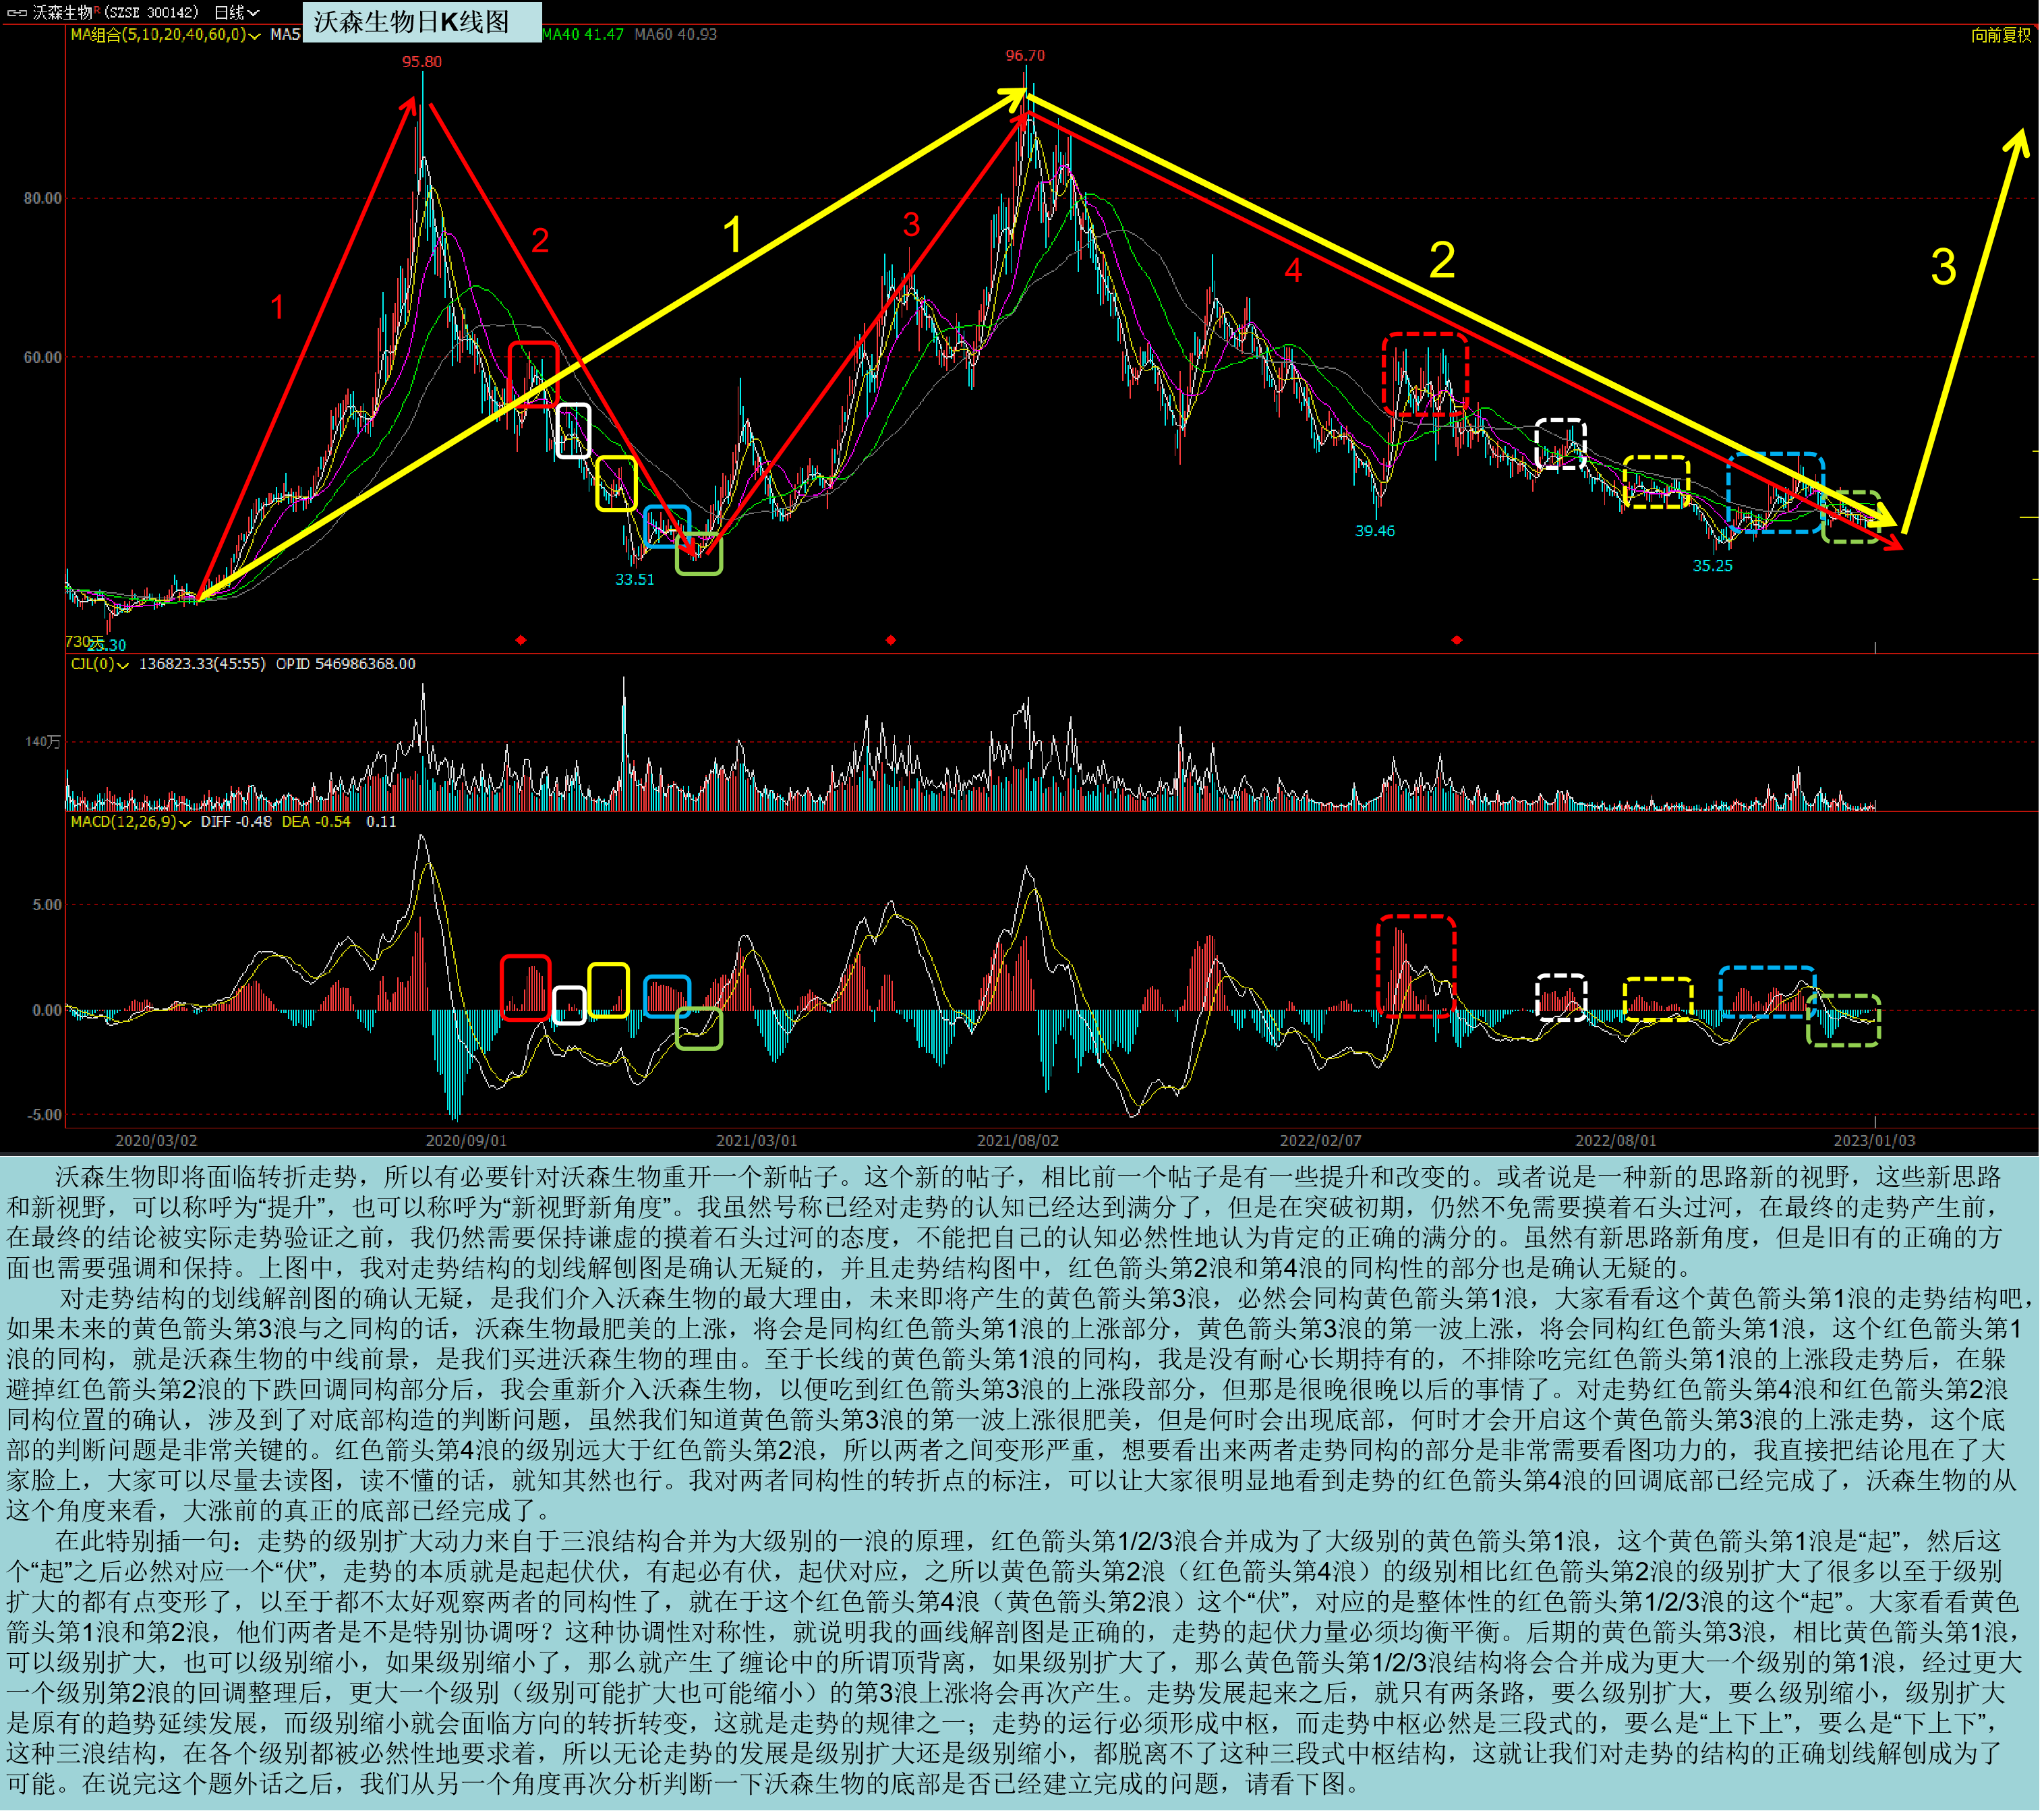
Task: Click the 2023/01/03 date axis label
Action: click(x=1875, y=1141)
